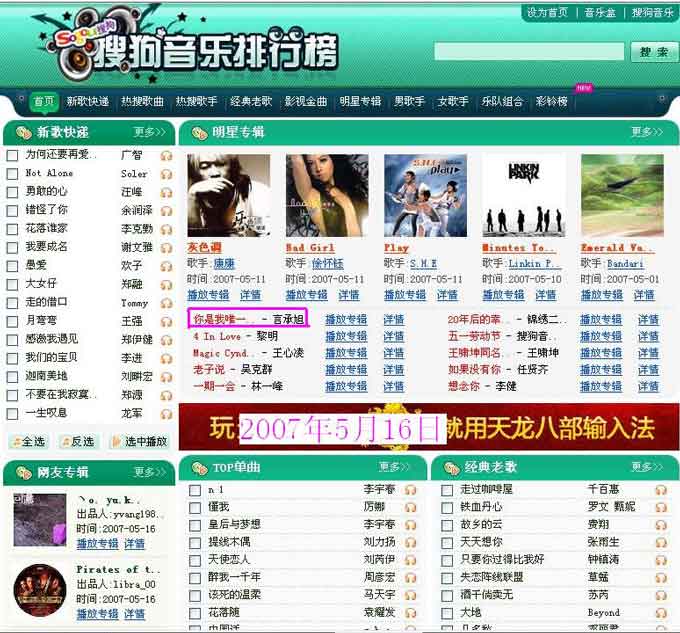Check the 月弯弯 song checkbox

13,322
